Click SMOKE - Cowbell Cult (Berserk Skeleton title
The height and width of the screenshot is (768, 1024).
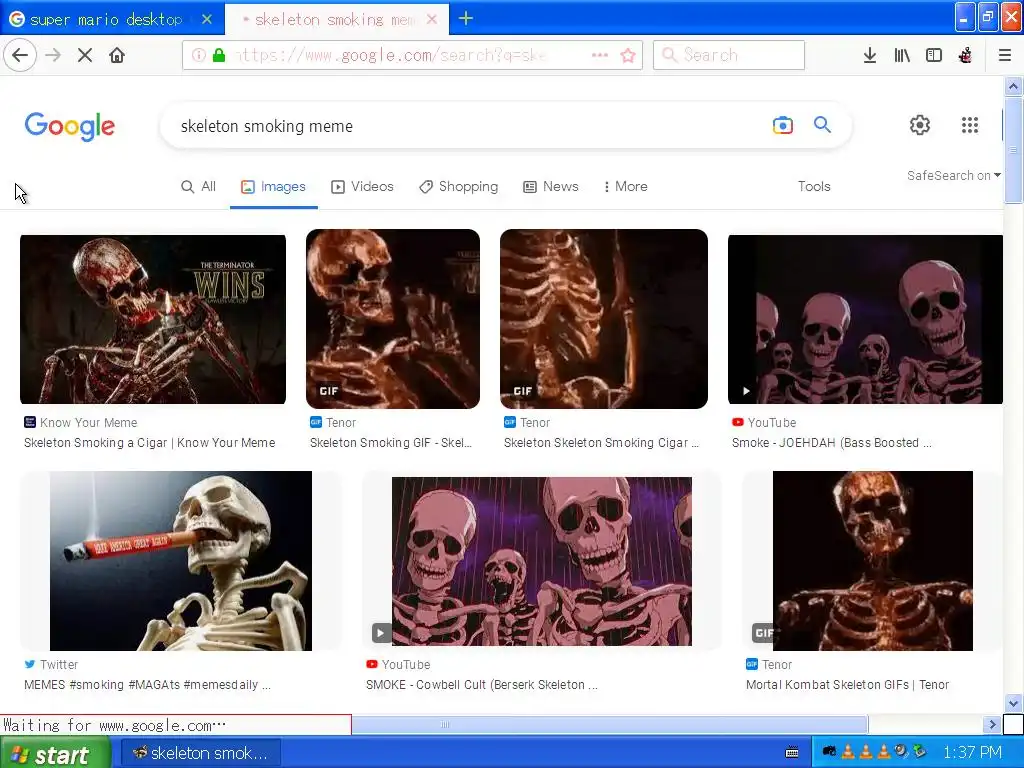481,685
